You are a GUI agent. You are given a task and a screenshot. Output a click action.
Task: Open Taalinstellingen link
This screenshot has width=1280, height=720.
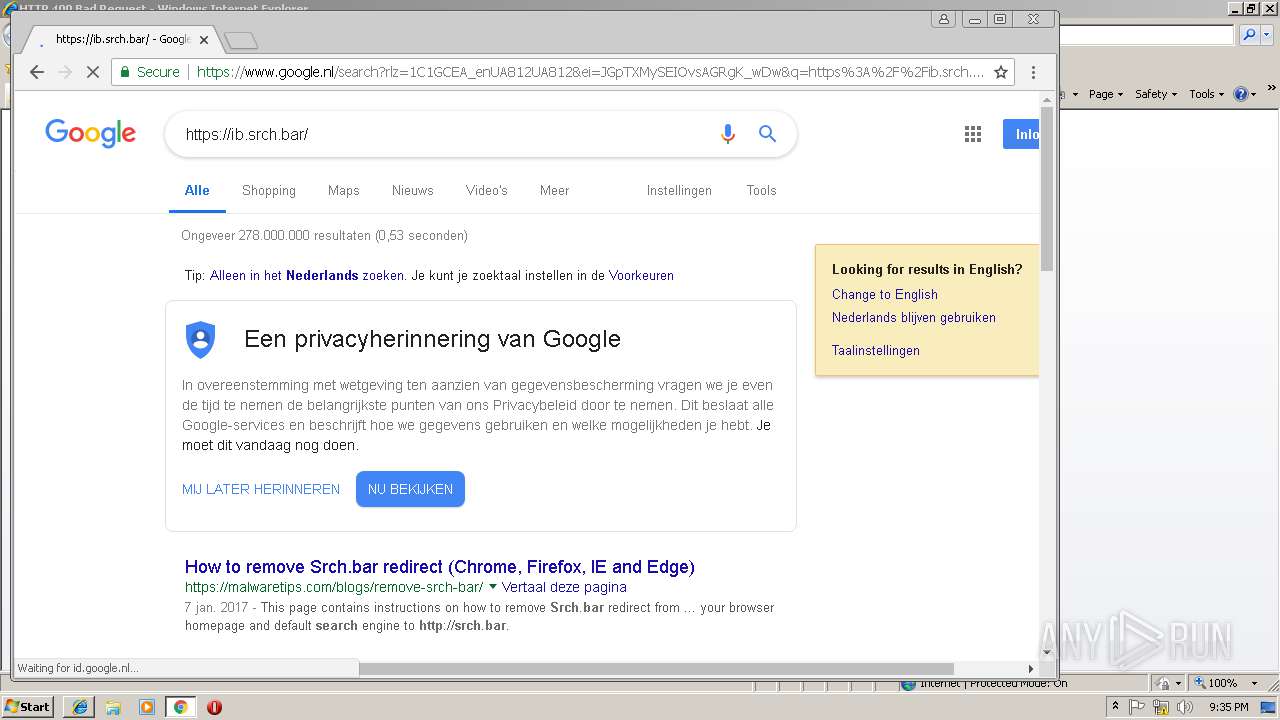[876, 350]
